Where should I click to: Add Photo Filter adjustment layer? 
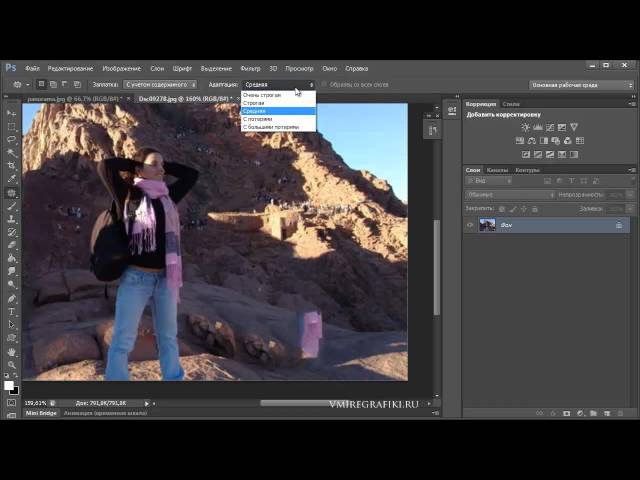pos(556,141)
